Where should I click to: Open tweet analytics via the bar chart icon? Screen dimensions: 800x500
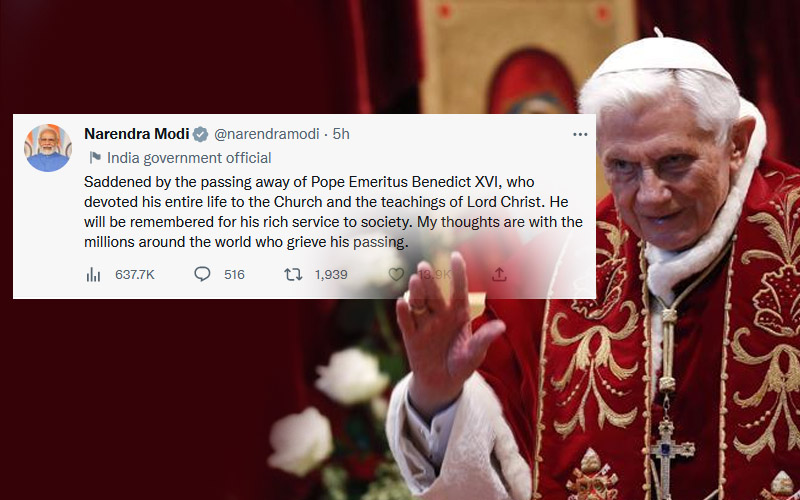[94, 274]
